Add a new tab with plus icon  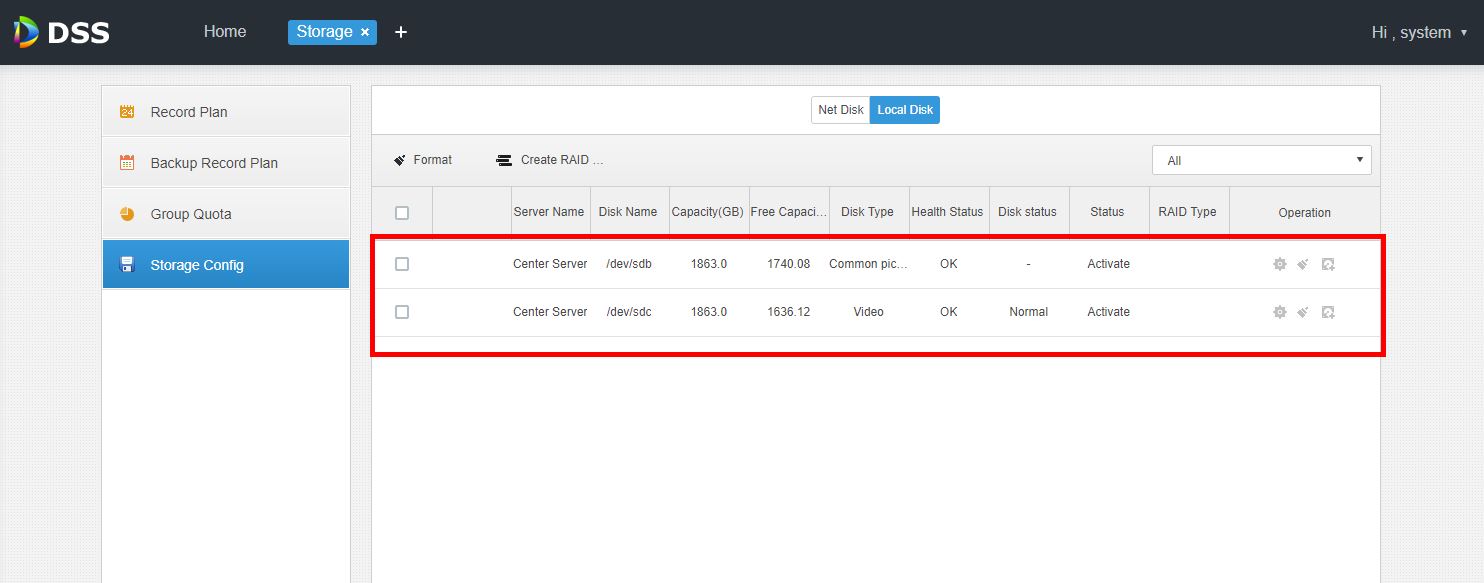pos(401,32)
